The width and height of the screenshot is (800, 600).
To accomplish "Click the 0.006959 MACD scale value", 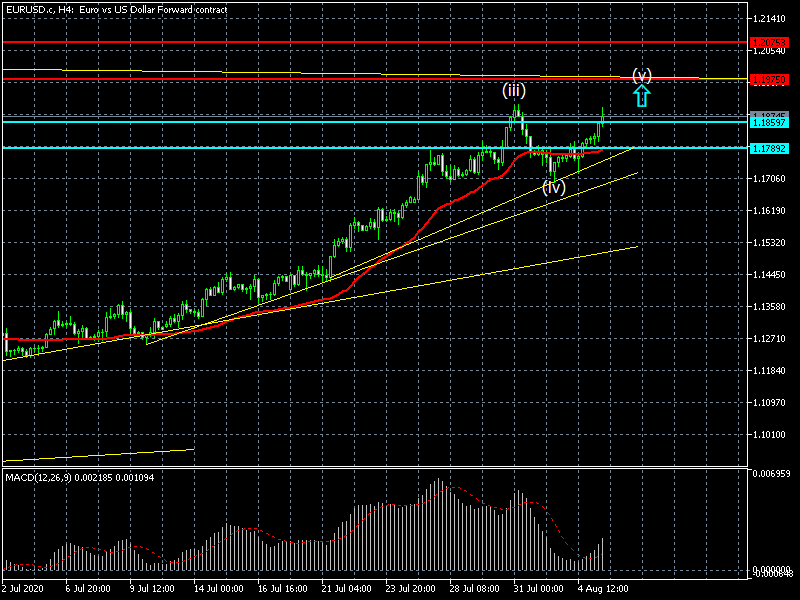I will click(x=773, y=473).
